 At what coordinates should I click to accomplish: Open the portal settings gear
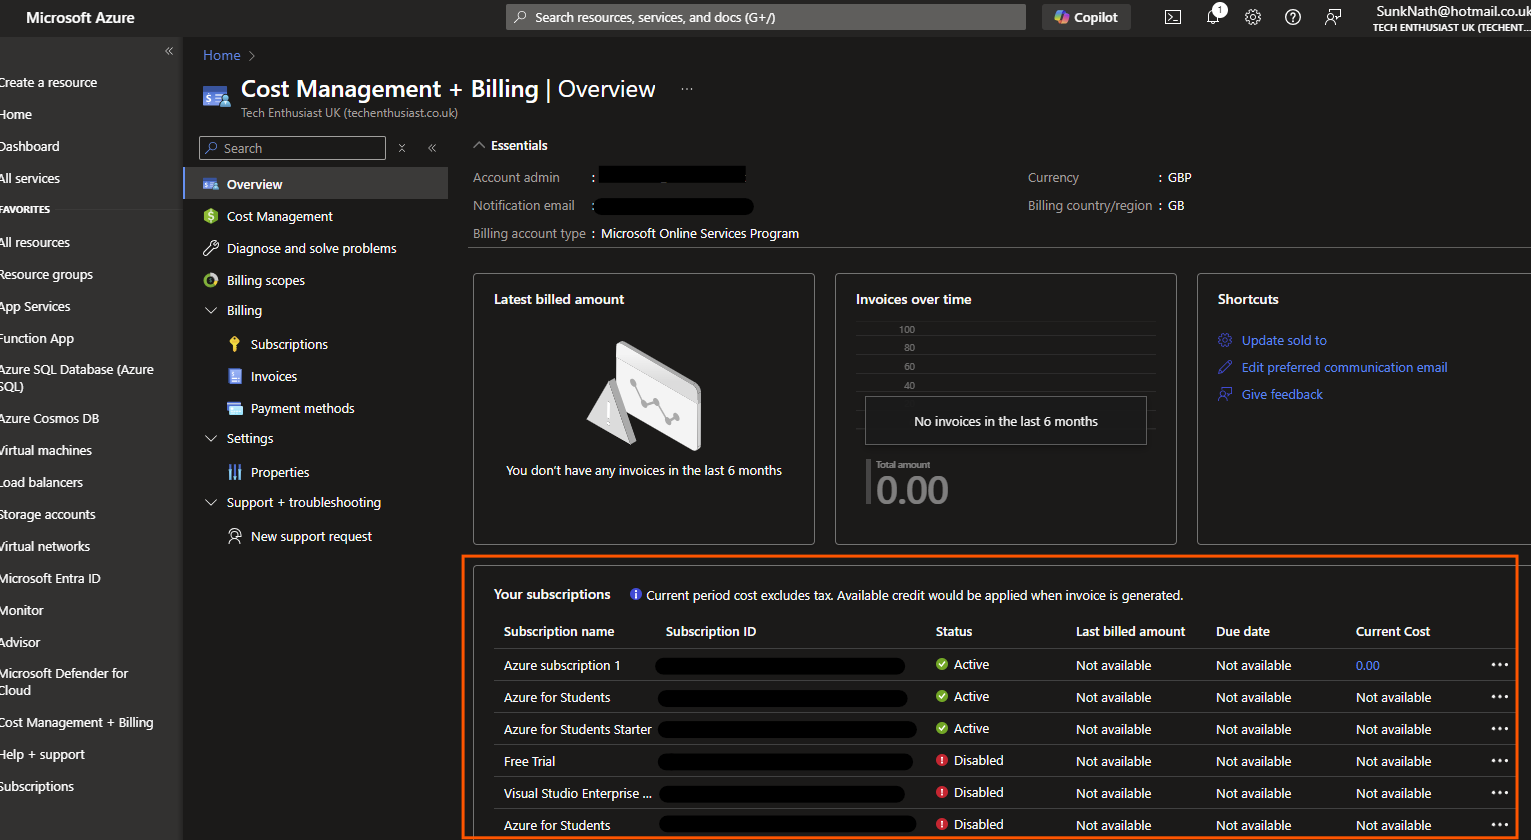pos(1252,17)
